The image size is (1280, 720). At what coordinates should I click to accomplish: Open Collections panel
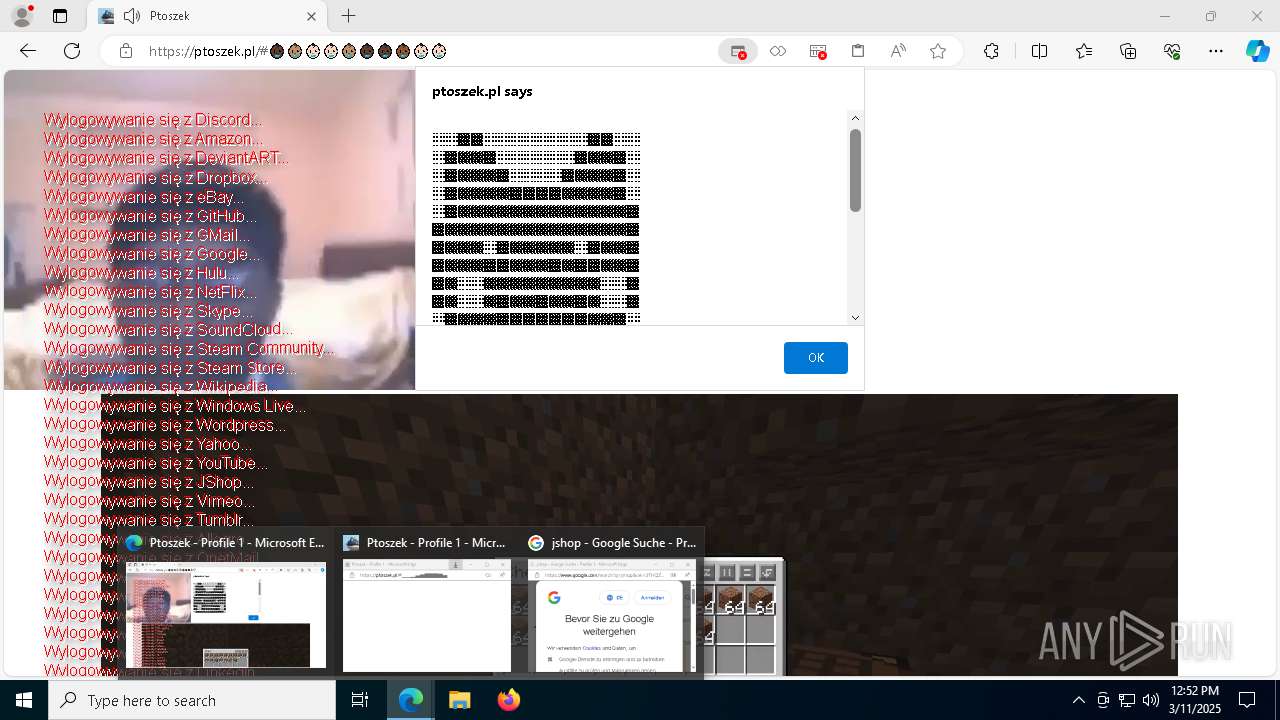(x=1128, y=51)
